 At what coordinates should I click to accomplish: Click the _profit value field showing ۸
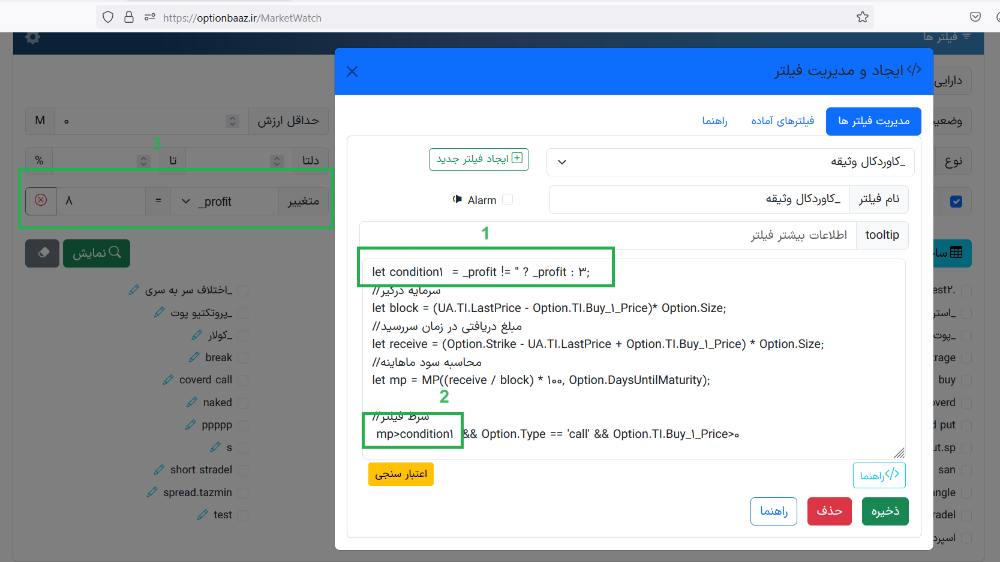point(101,201)
